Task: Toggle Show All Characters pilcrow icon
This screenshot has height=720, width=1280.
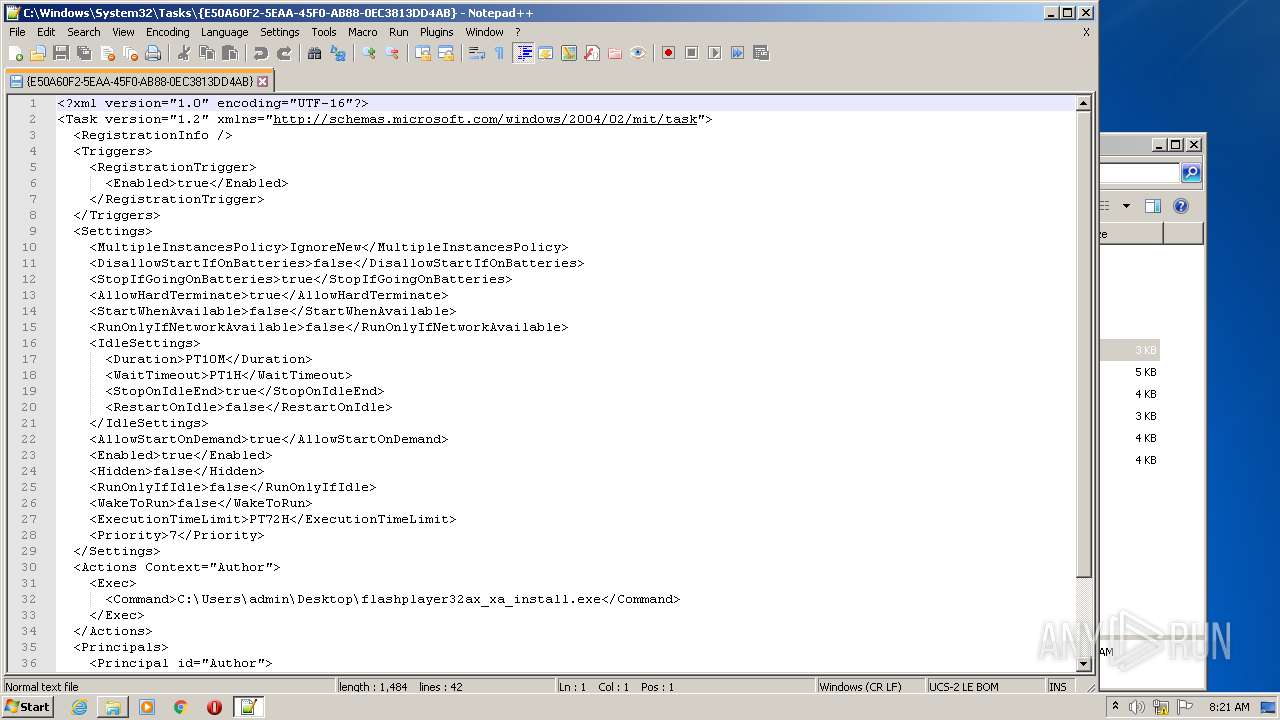Action: (x=499, y=53)
